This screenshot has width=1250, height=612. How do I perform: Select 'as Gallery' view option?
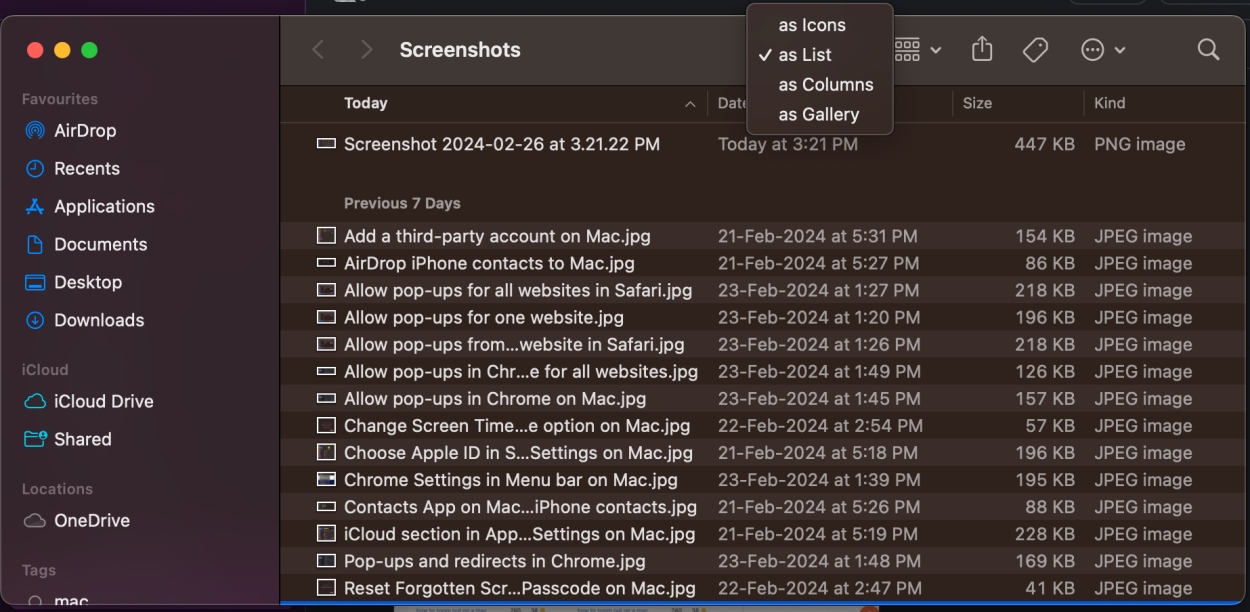pyautogui.click(x=819, y=114)
